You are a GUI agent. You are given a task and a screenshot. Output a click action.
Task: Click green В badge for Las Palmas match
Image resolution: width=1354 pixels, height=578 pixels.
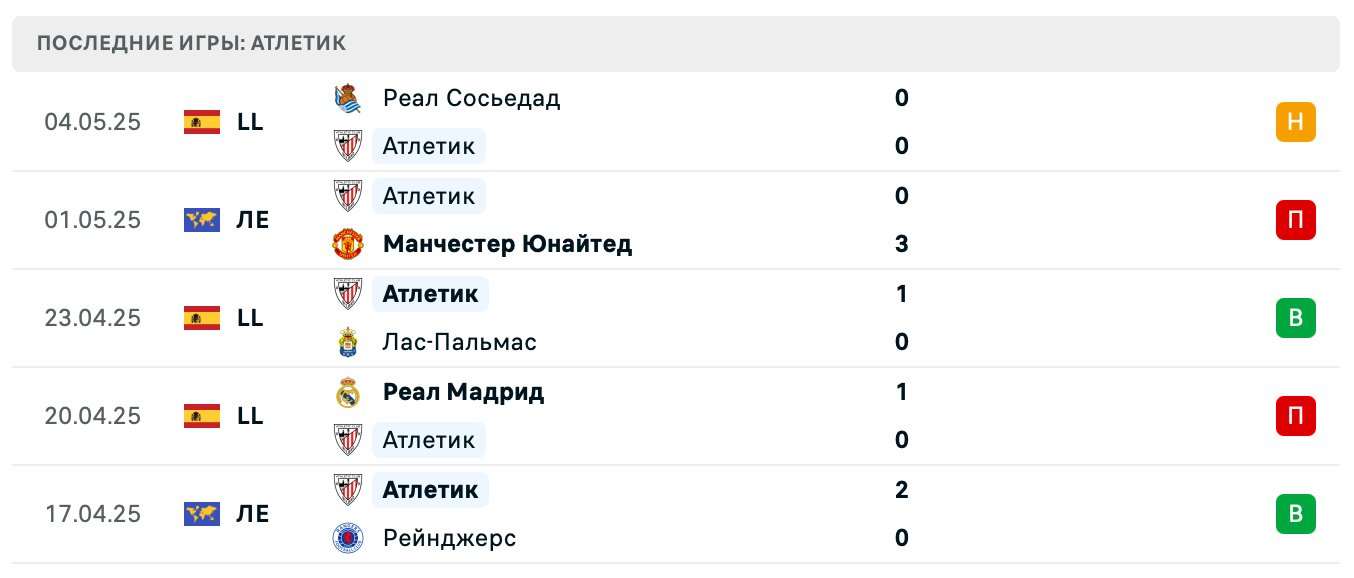pos(1295,318)
